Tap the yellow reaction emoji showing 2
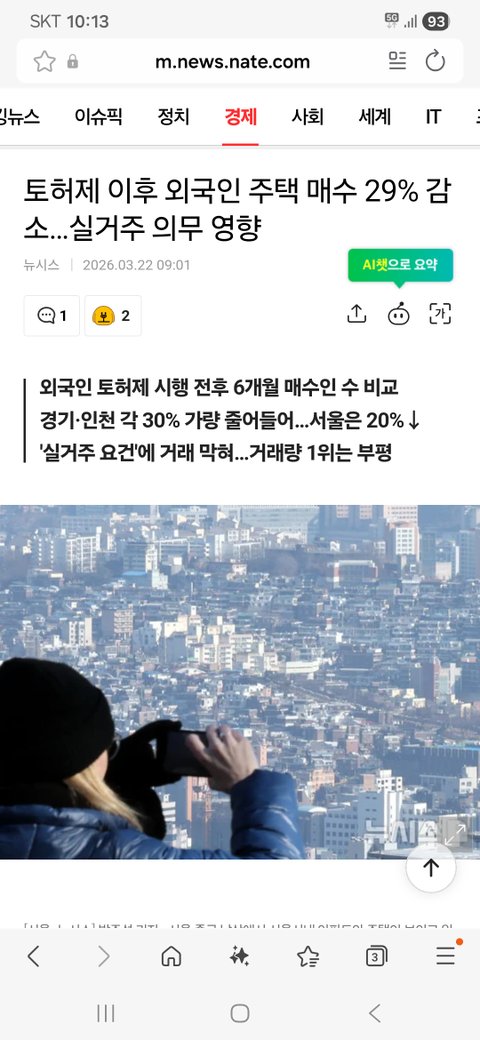Screen dimensions: 480x1040 (113, 316)
